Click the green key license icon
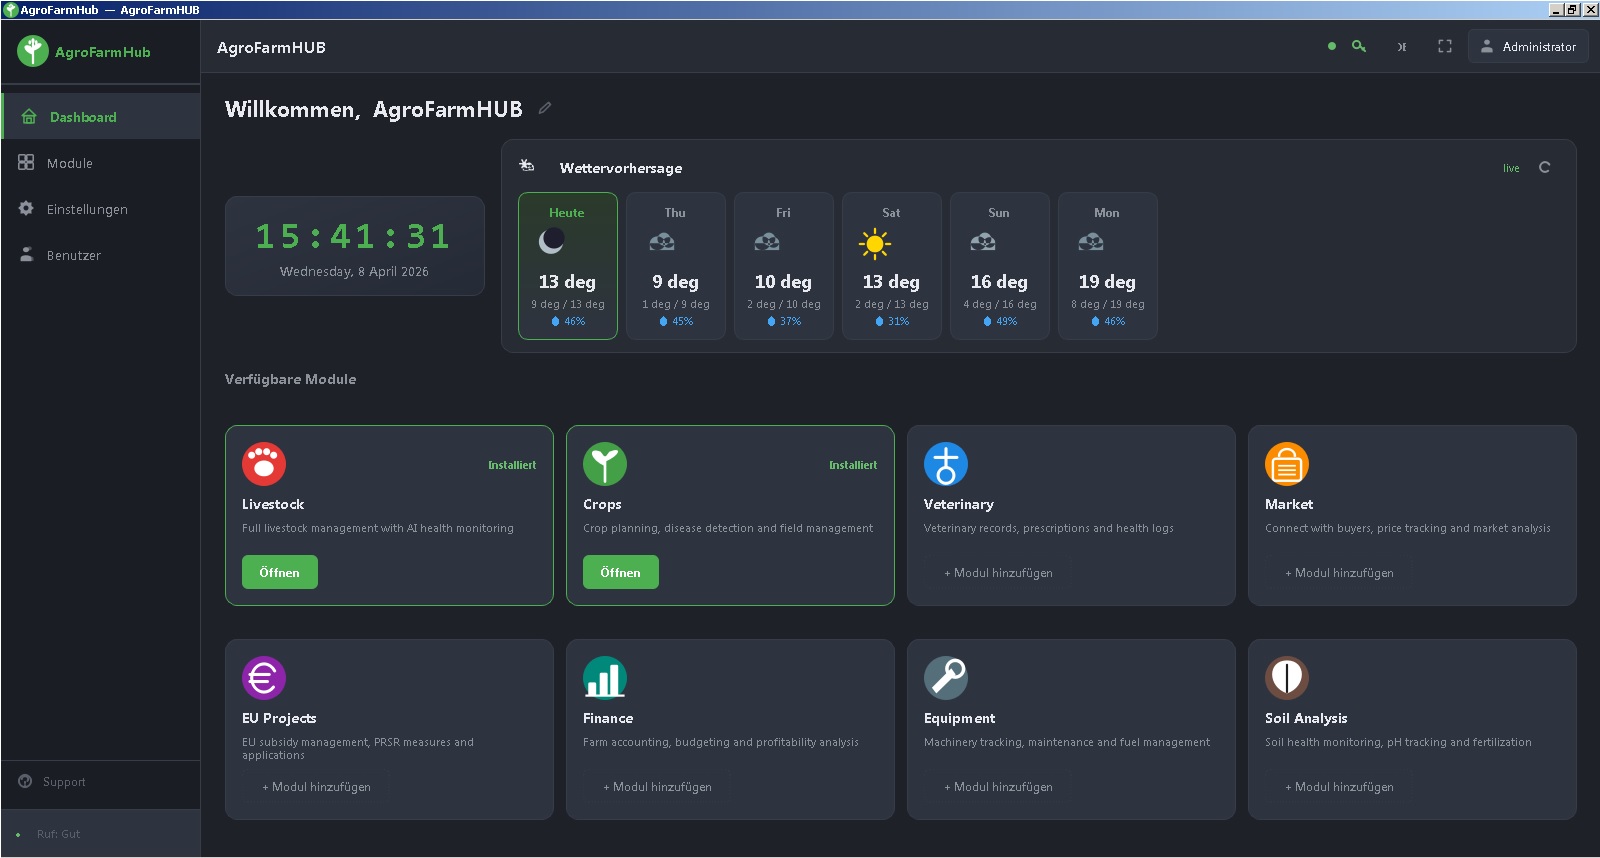Image resolution: width=1600 pixels, height=858 pixels. click(x=1359, y=46)
